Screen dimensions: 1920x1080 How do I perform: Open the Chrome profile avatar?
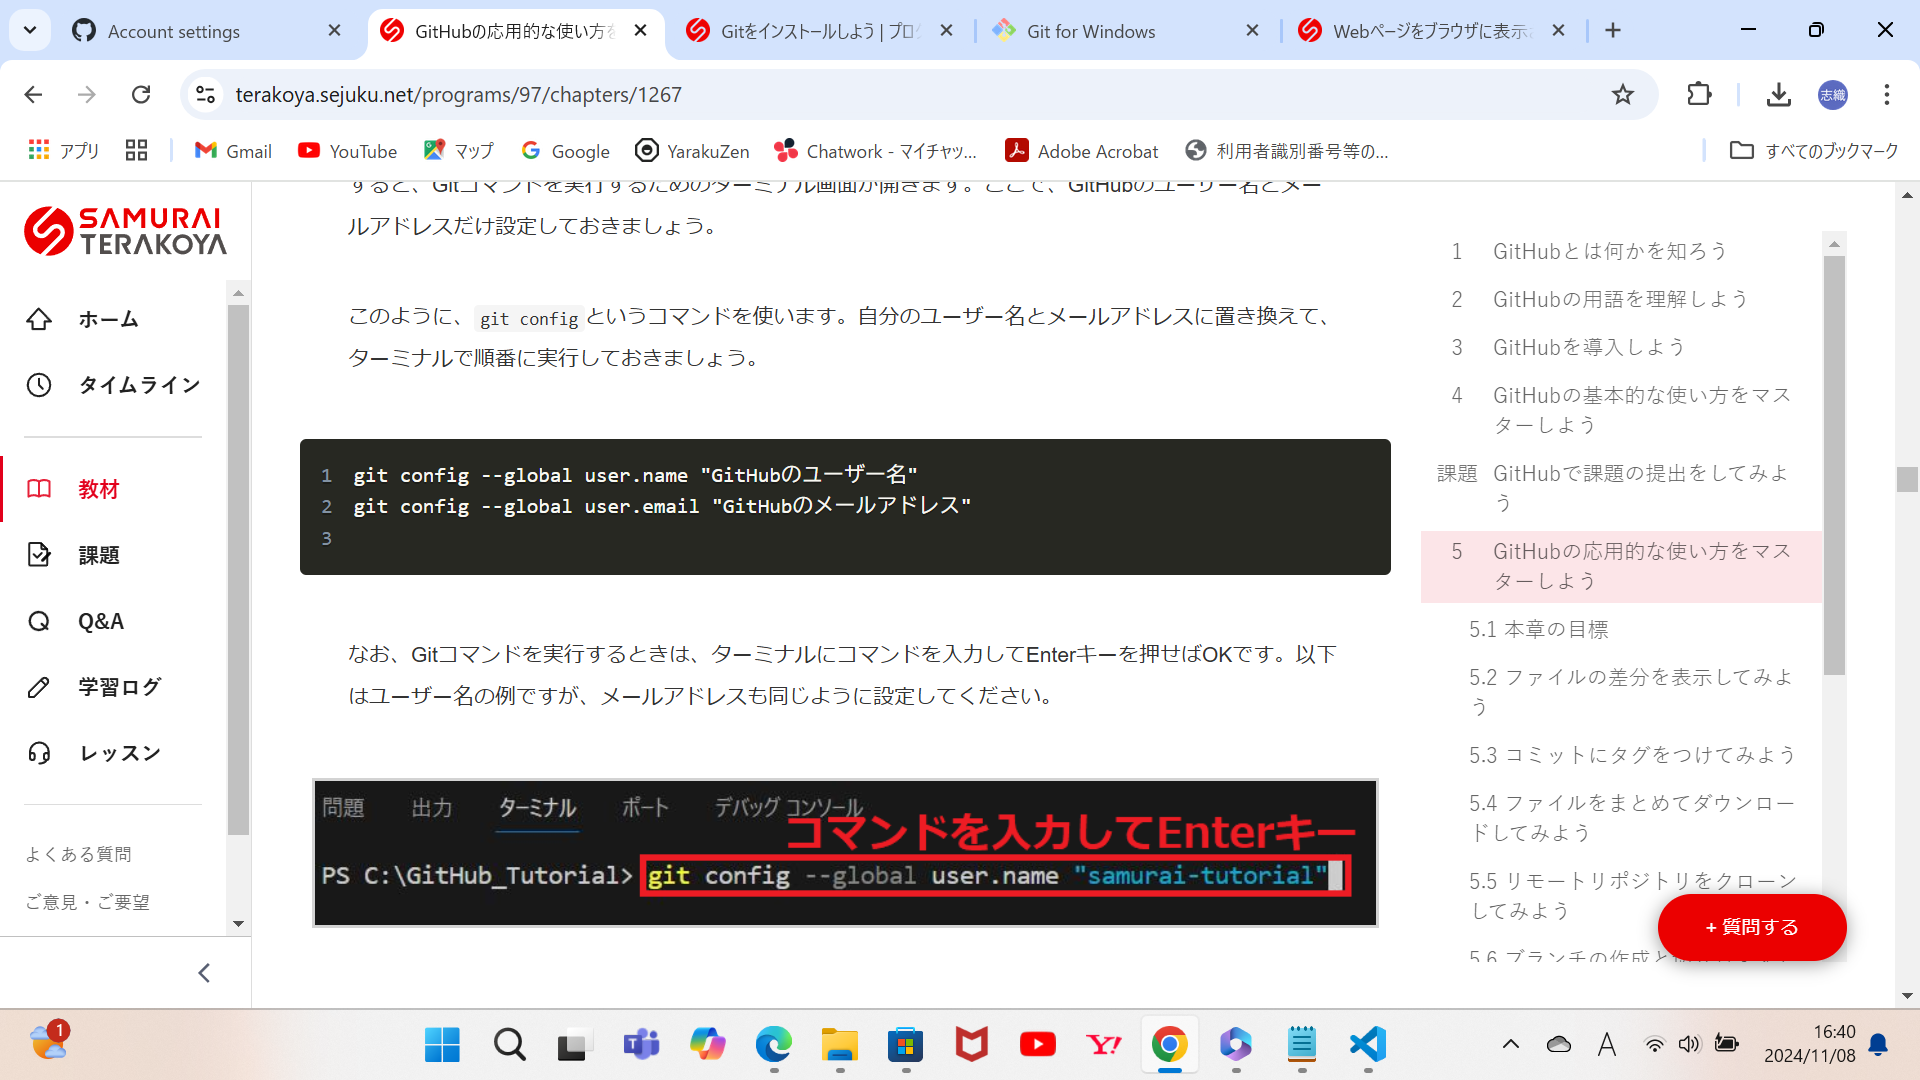pos(1832,94)
